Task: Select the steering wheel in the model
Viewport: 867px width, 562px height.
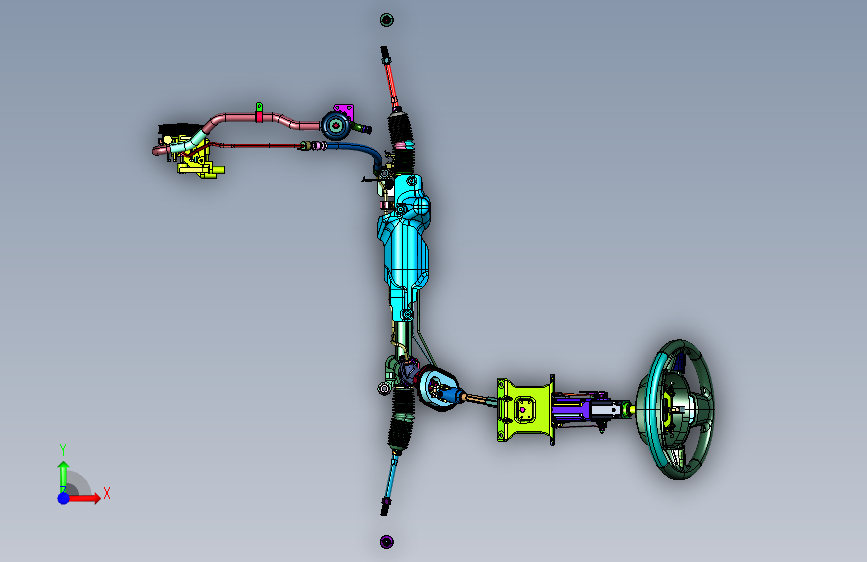Action: pyautogui.click(x=676, y=409)
